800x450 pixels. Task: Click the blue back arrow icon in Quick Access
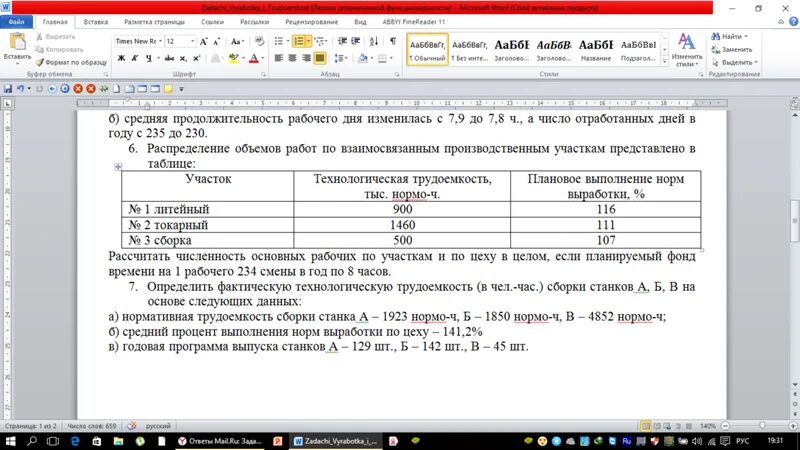pyautogui.click(x=52, y=89)
